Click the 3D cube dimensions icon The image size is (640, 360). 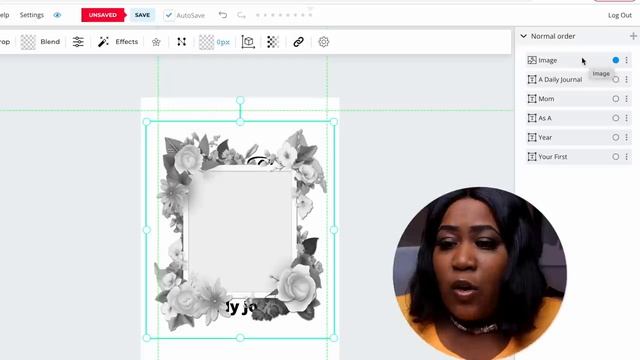click(248, 42)
